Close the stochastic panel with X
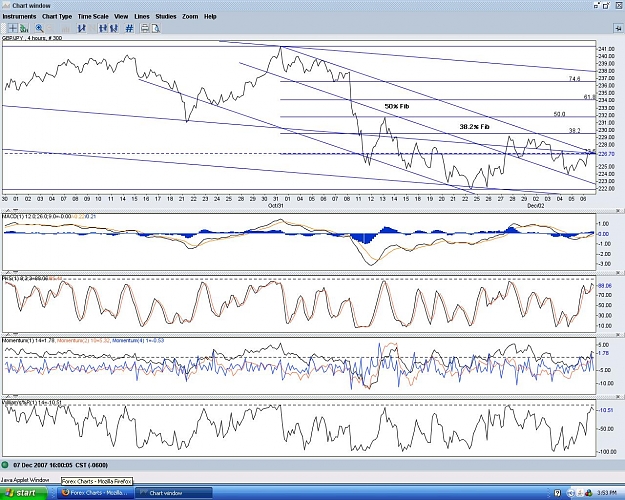Viewport: 625px width, 500px height. click(619, 273)
